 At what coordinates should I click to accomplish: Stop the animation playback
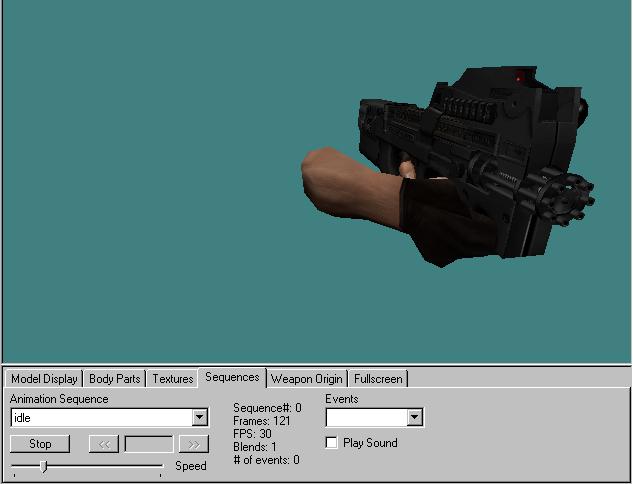[x=40, y=444]
